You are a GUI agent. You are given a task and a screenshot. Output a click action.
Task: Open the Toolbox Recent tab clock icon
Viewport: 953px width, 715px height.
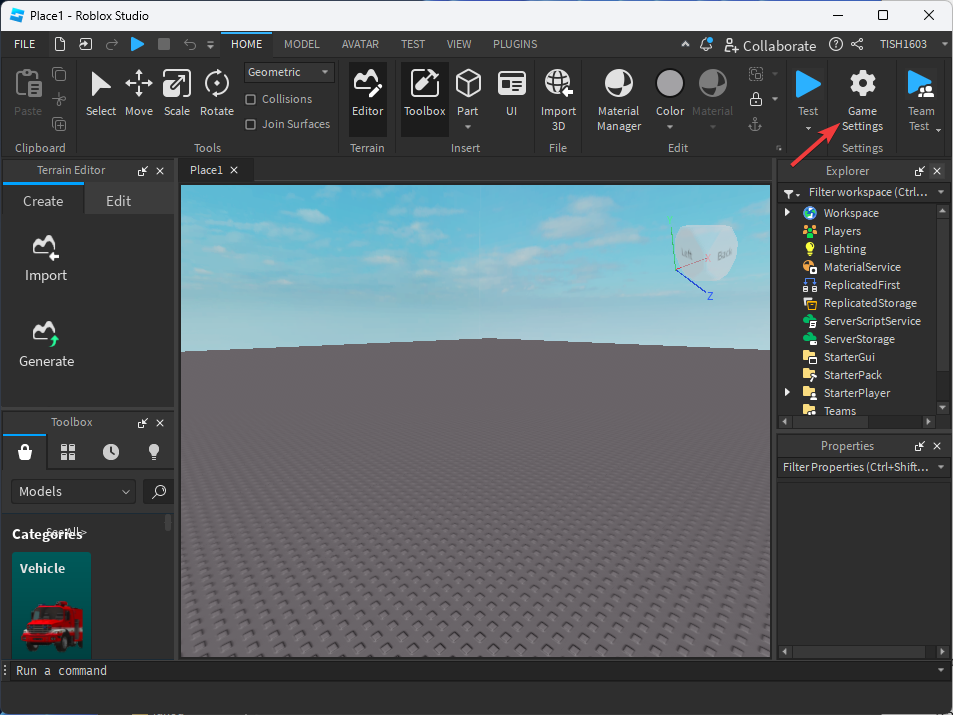click(x=111, y=452)
